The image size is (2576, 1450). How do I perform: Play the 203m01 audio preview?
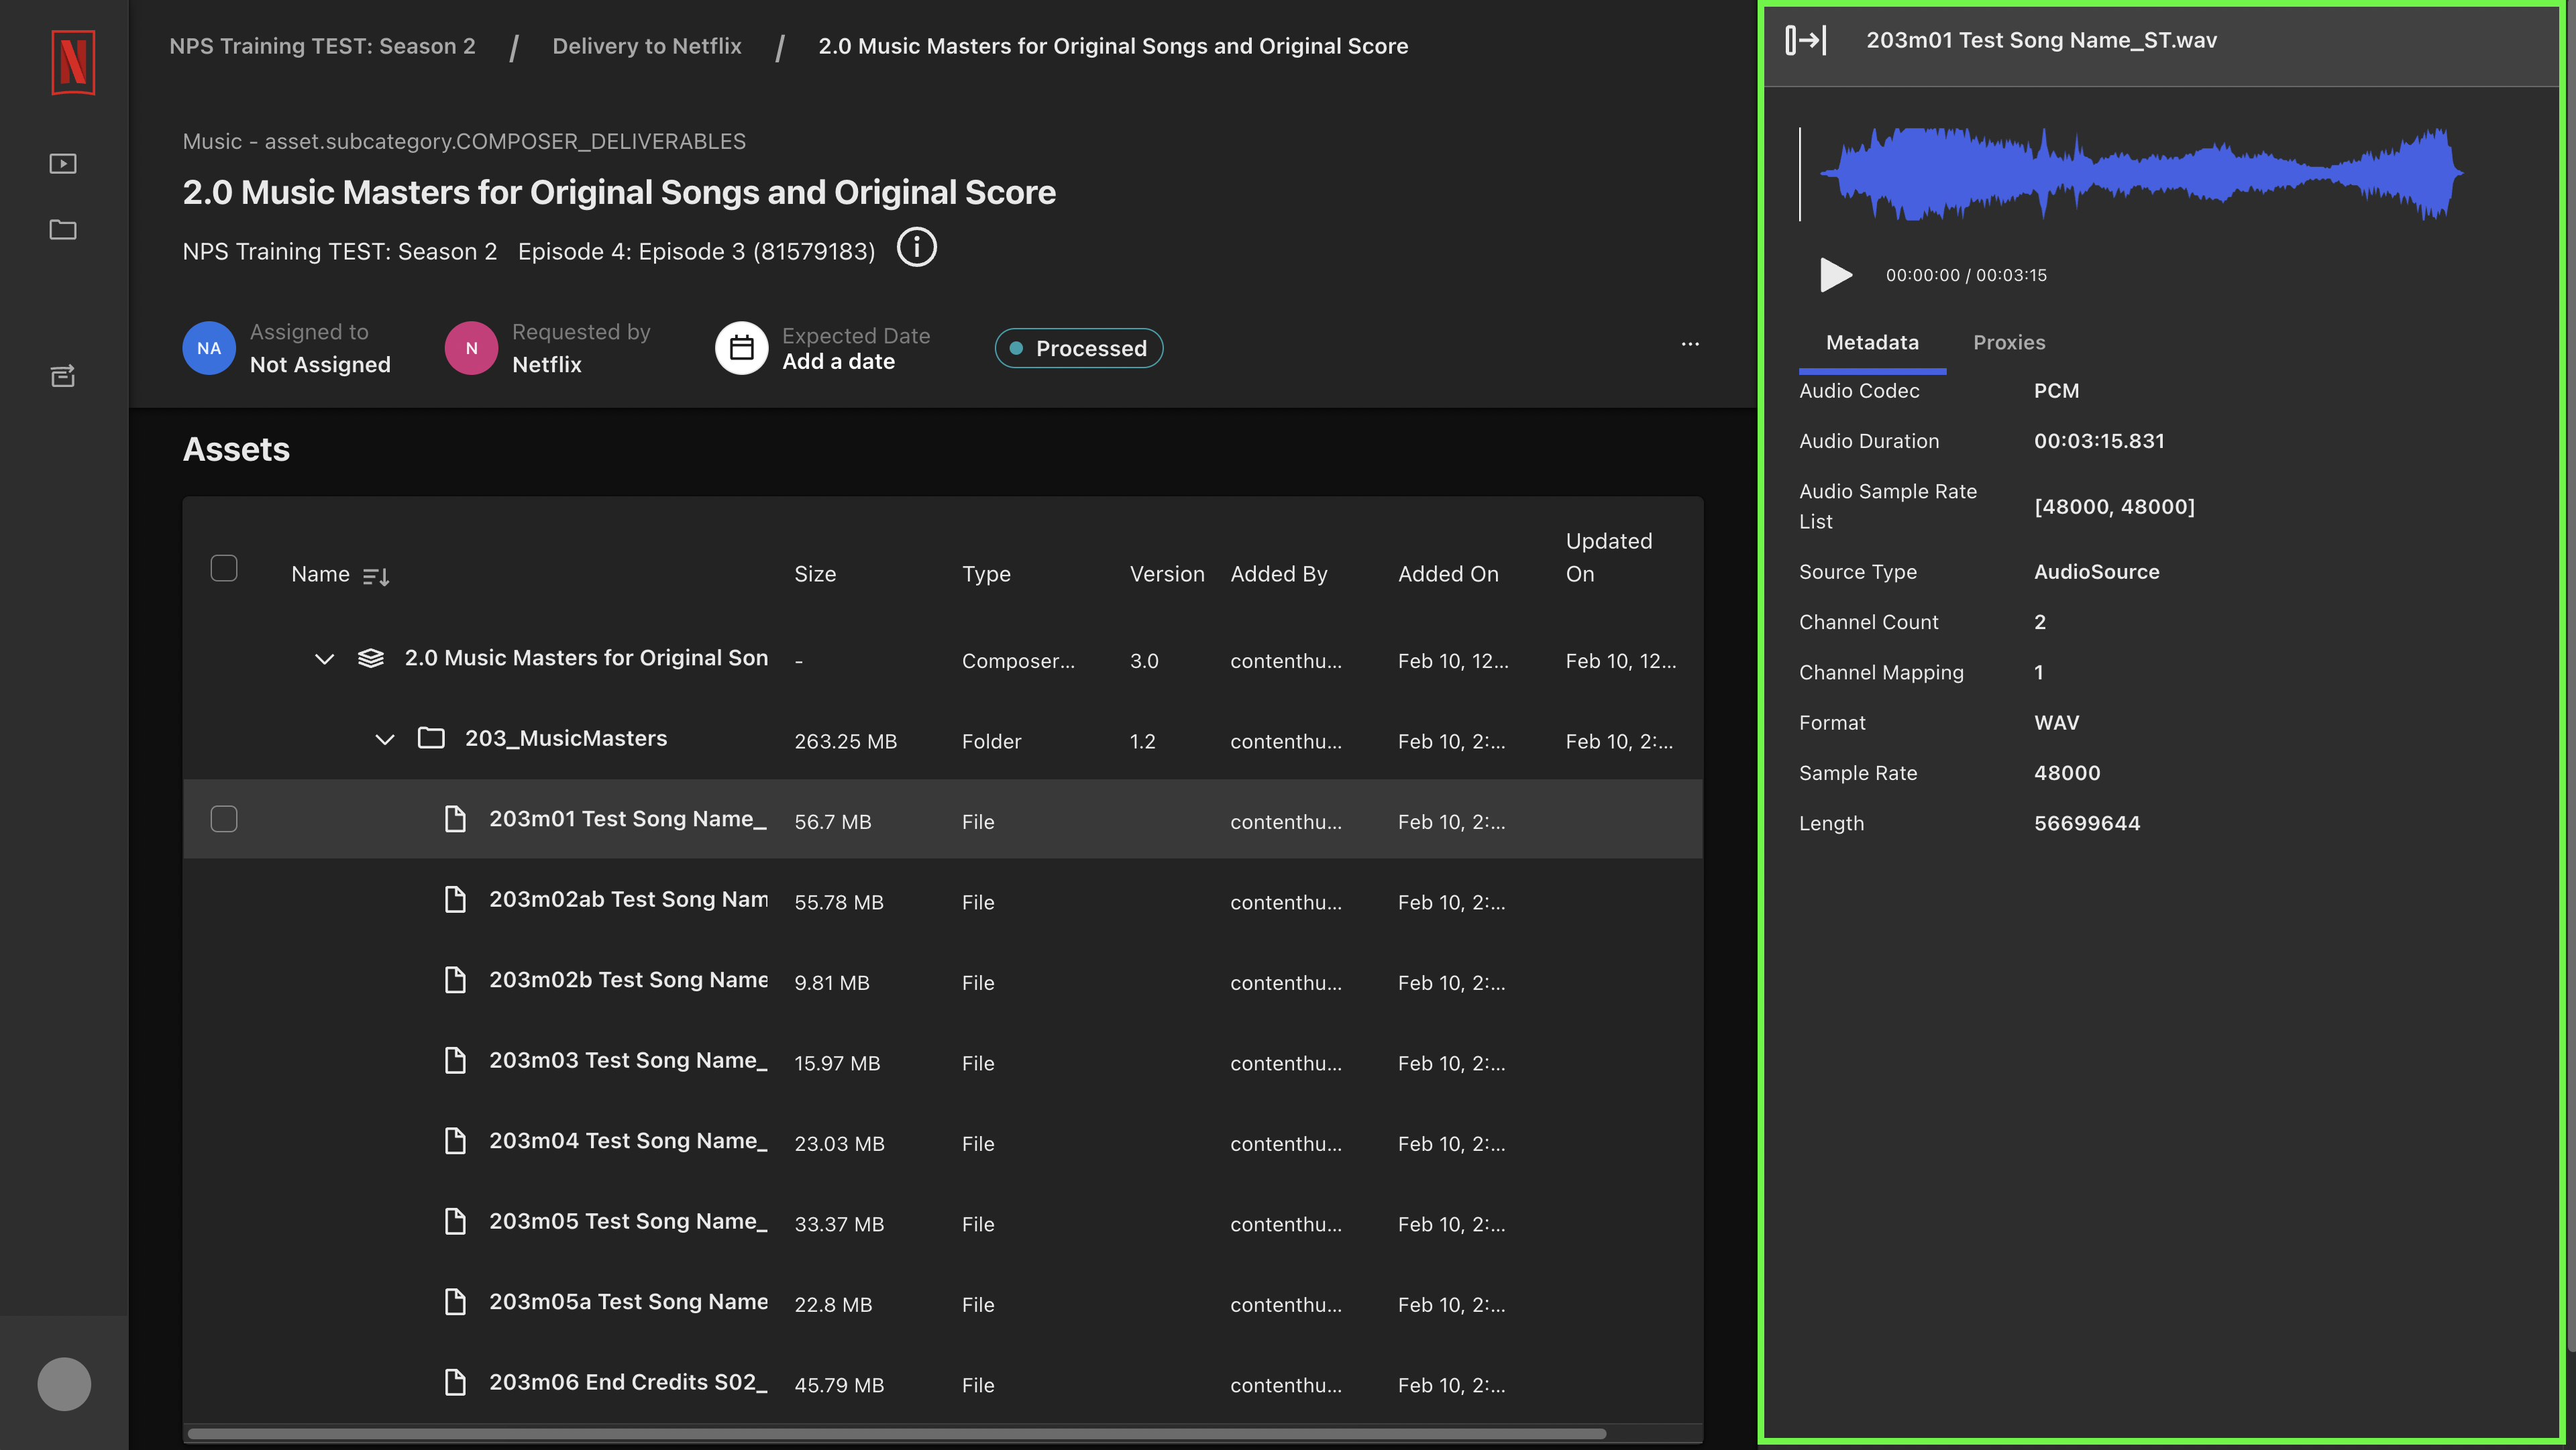click(1835, 275)
